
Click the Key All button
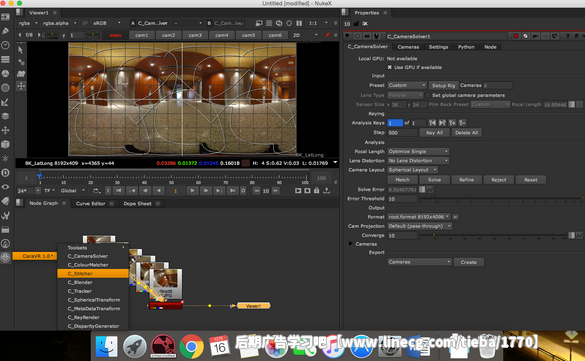(x=434, y=133)
